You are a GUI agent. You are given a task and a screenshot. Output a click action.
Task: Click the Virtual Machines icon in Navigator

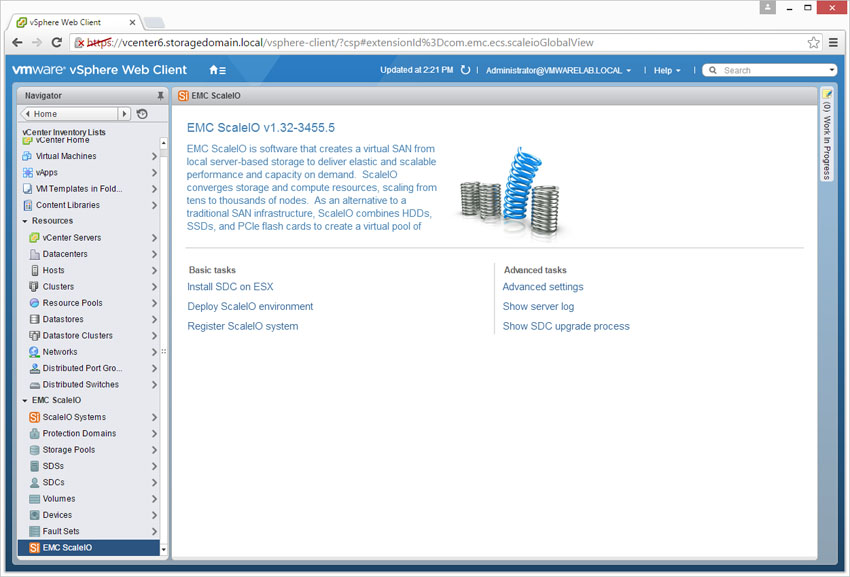pos(27,156)
